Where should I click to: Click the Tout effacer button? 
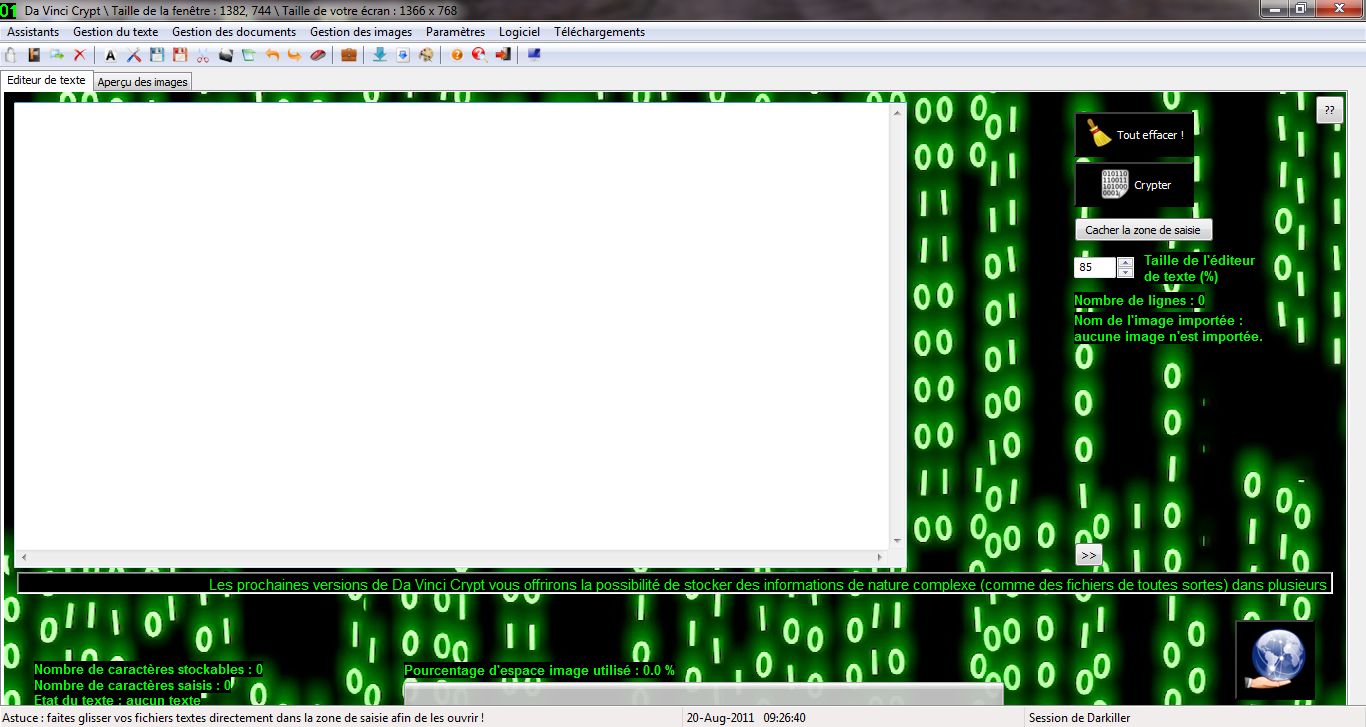tap(1135, 135)
